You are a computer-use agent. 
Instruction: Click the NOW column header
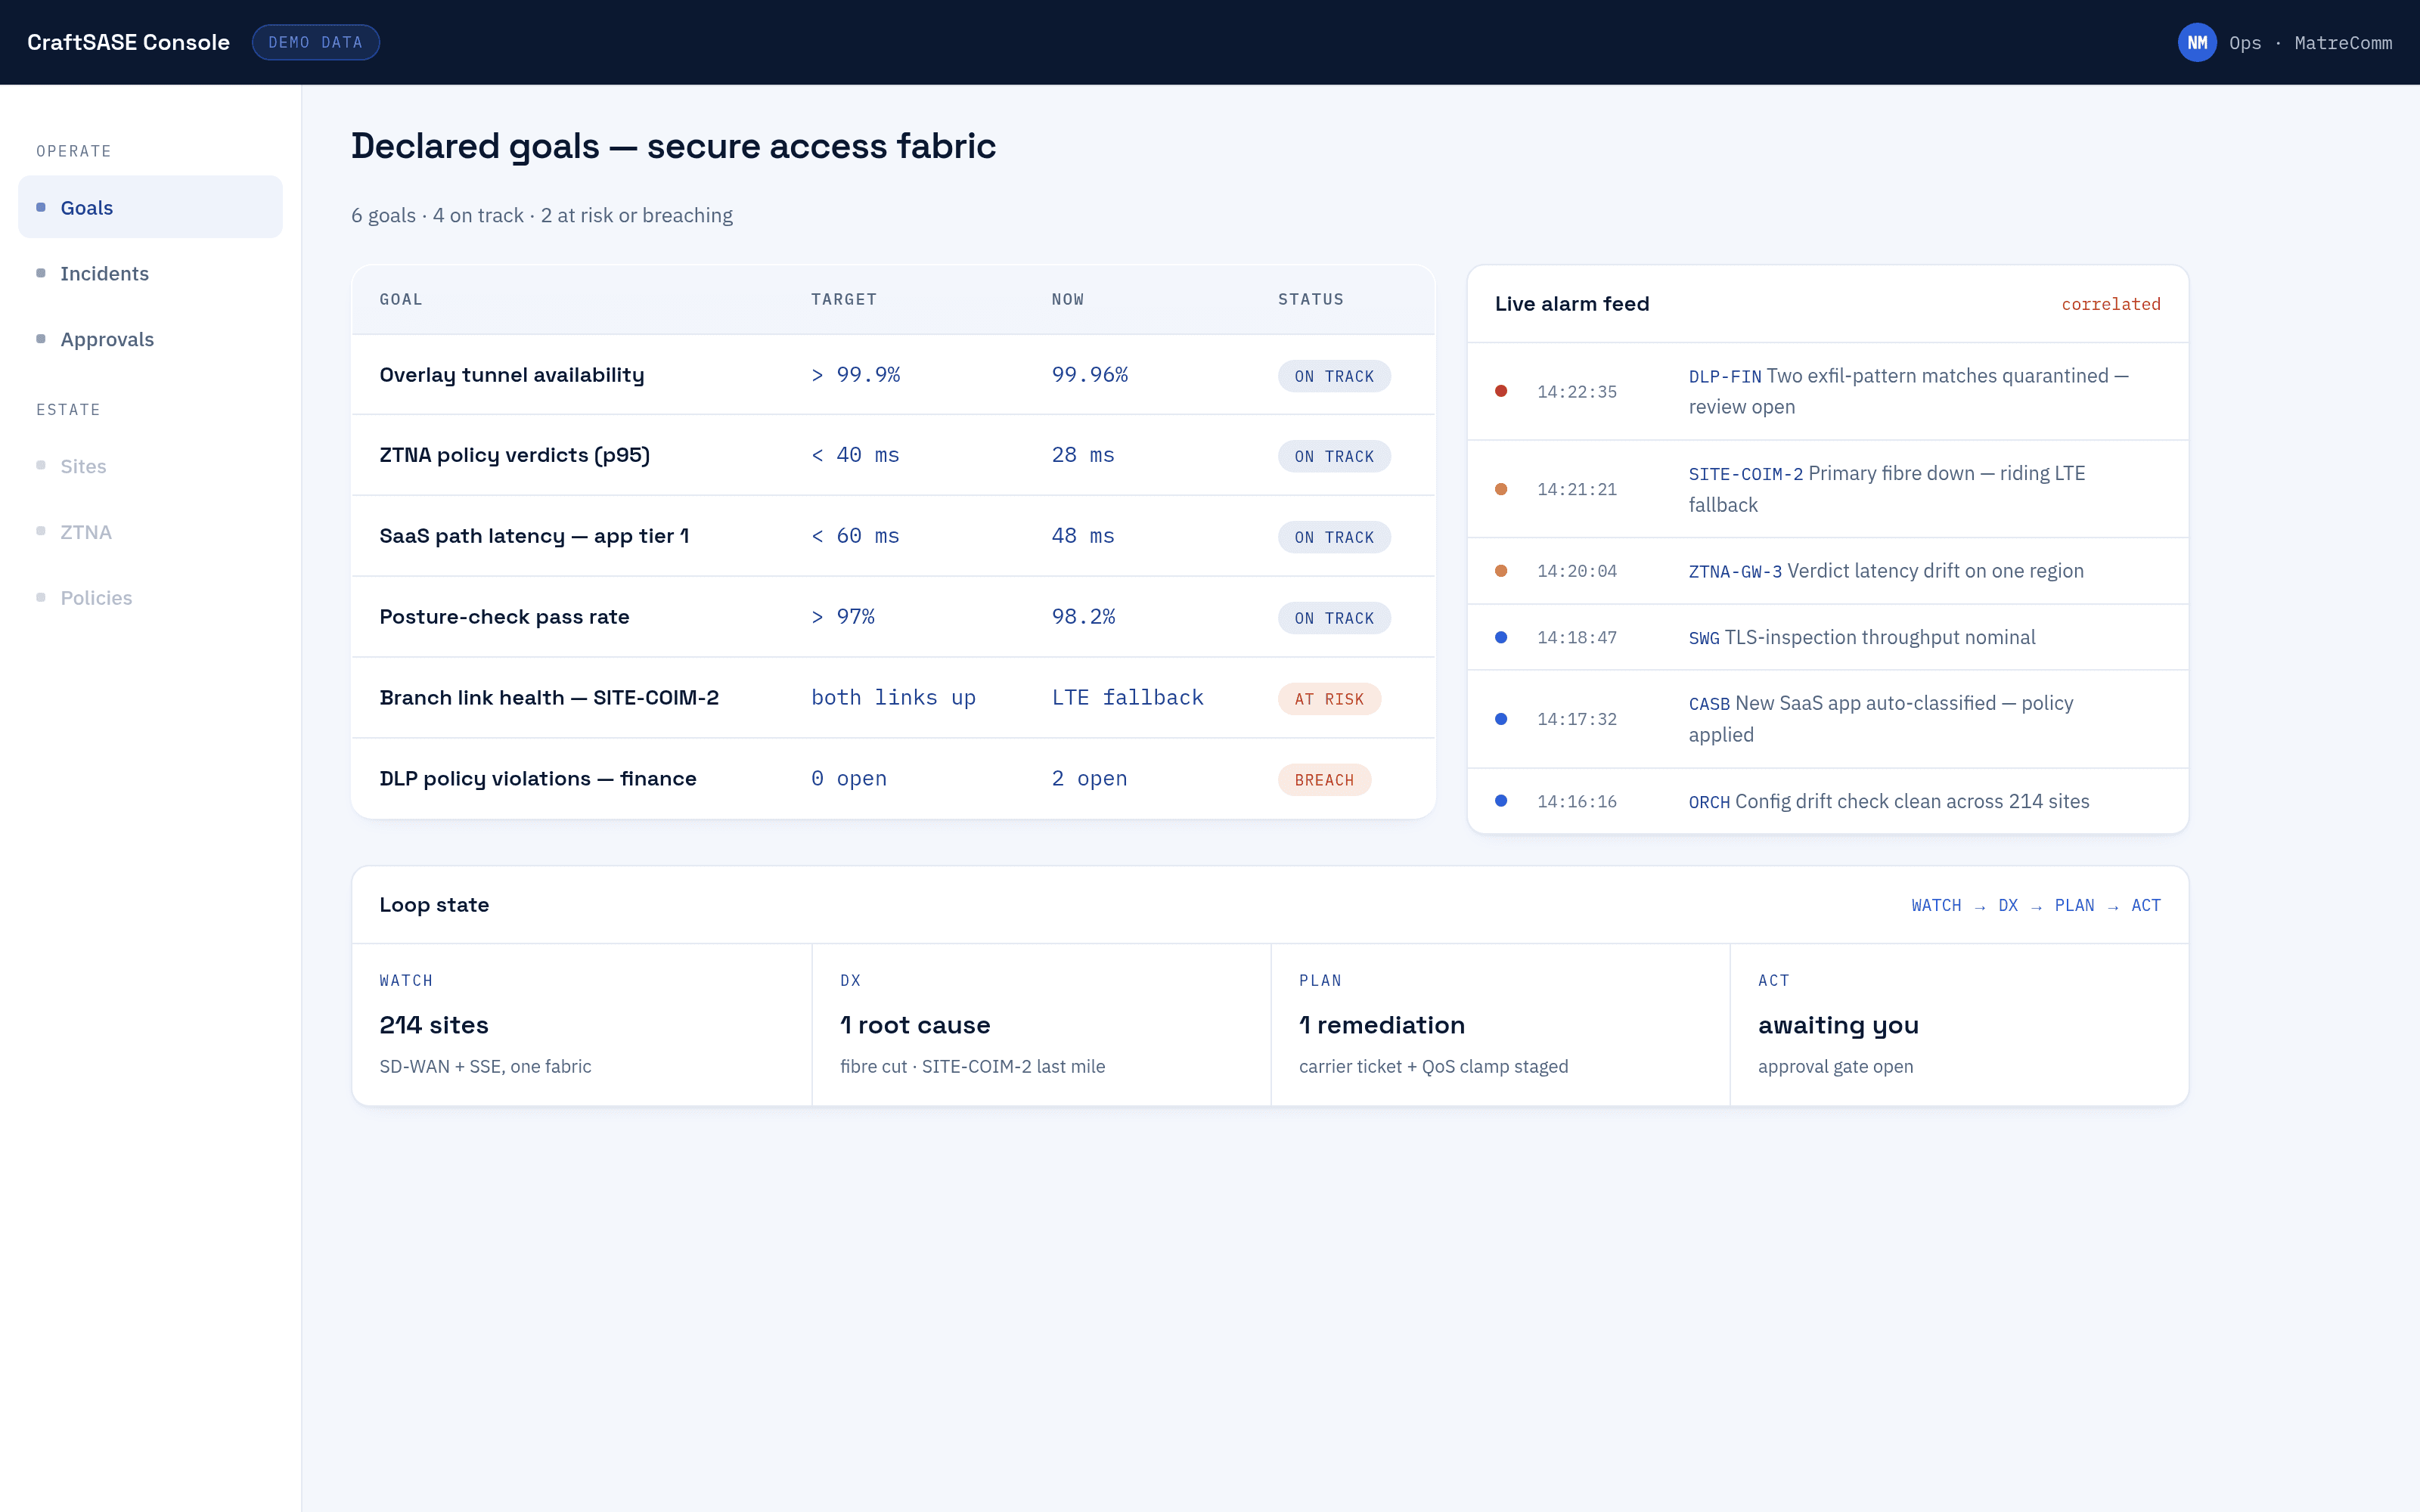pyautogui.click(x=1067, y=299)
